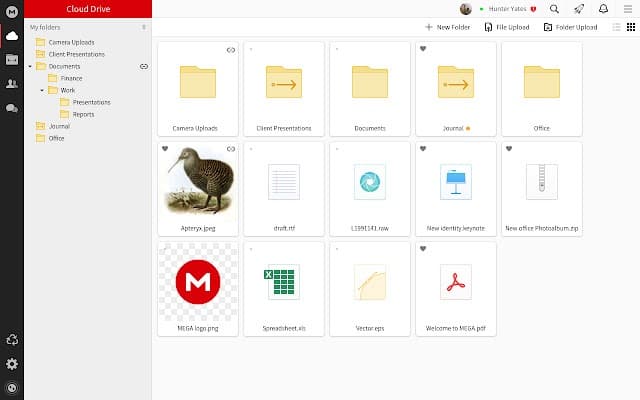Open the Cloud Drive sidebar icon
Viewport: 640px width, 400px height.
[x=12, y=36]
